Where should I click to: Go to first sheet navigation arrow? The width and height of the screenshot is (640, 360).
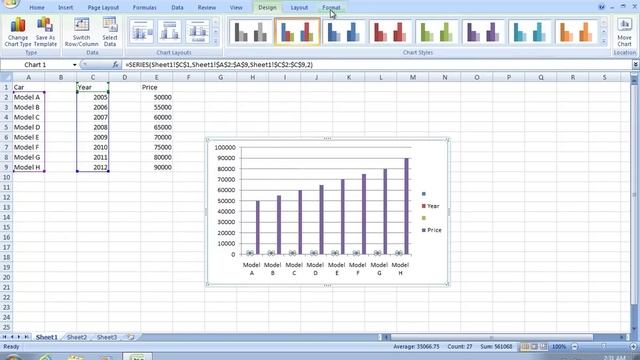pyautogui.click(x=4, y=337)
